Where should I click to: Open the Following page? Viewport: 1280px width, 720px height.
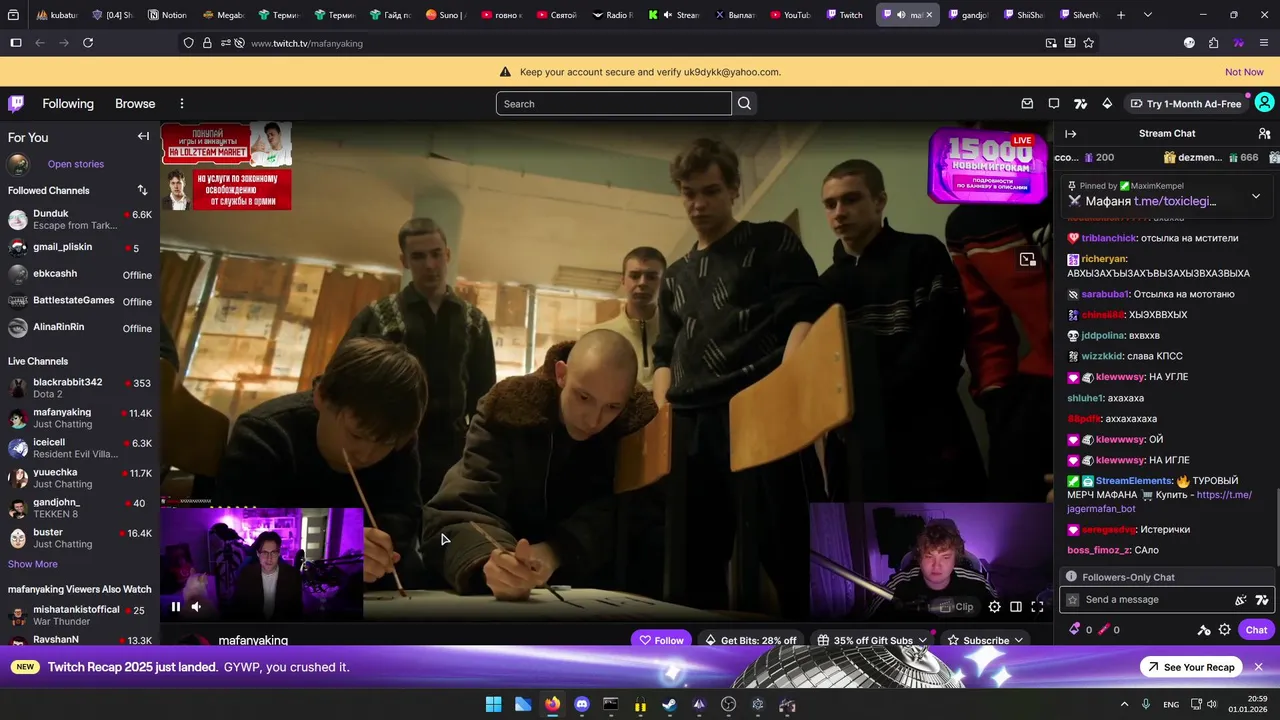click(68, 103)
